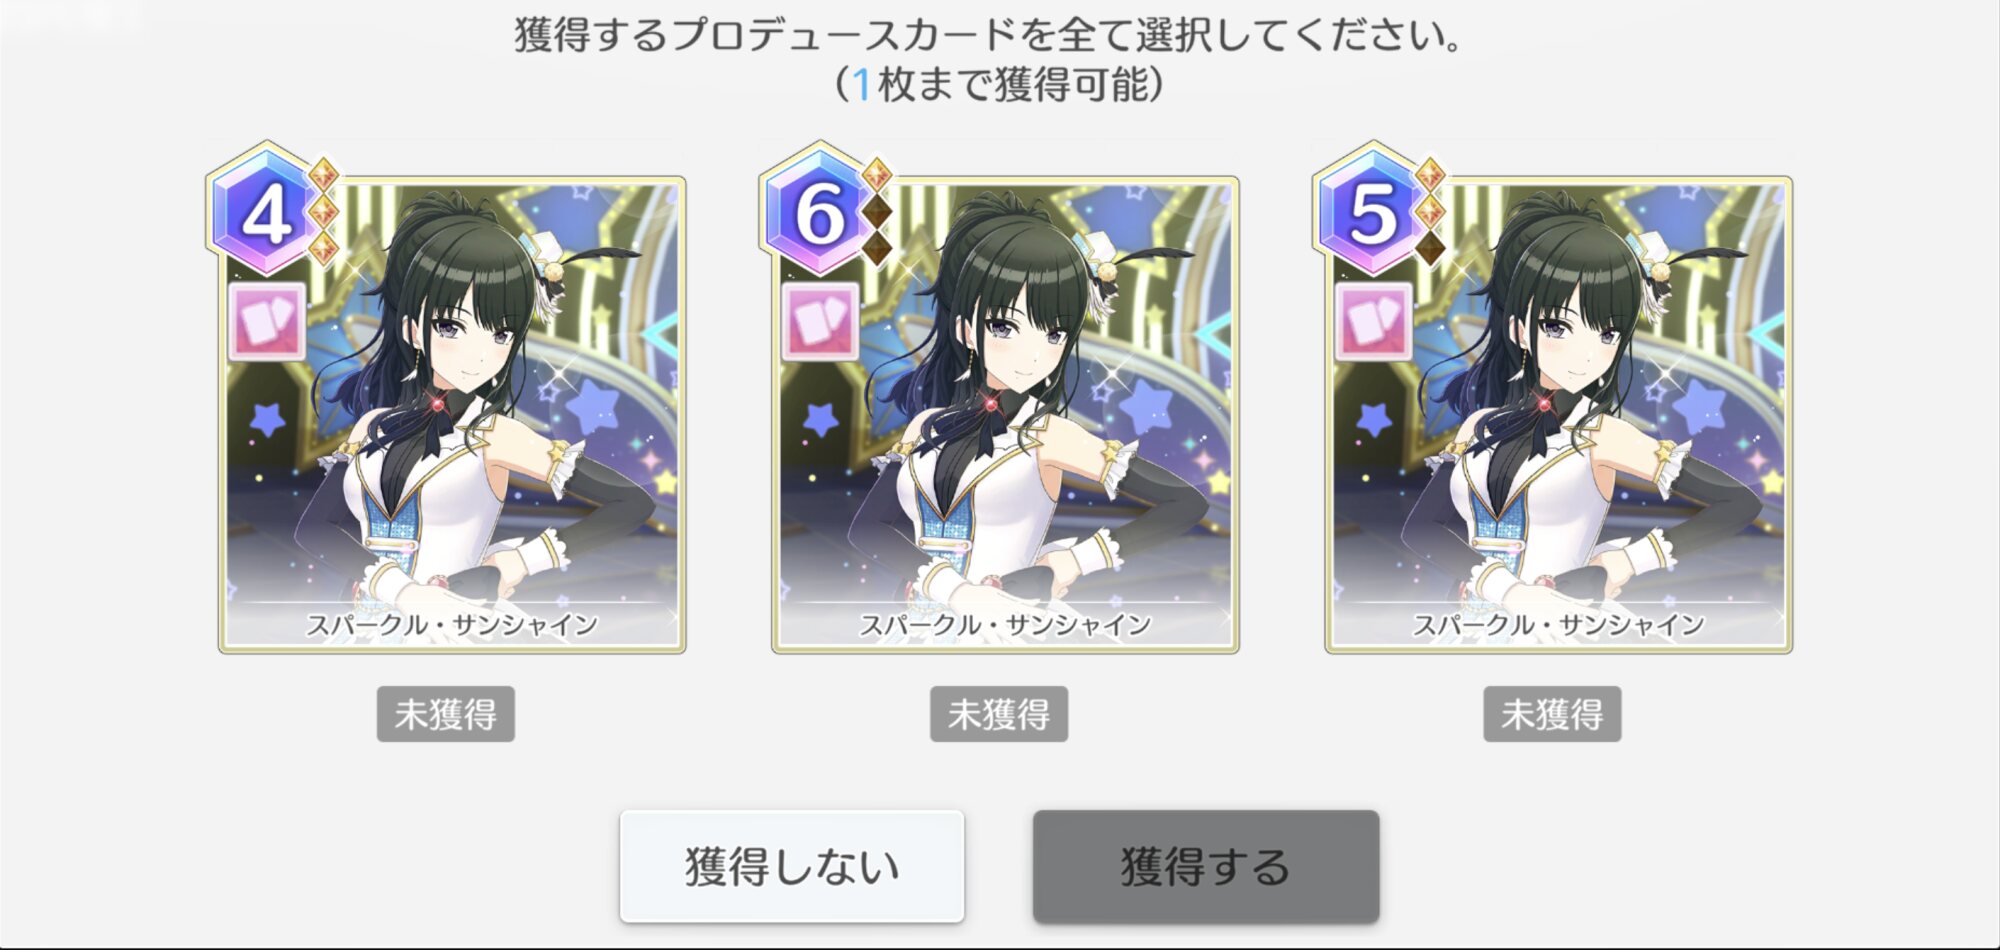The height and width of the screenshot is (950, 2000).
Task: Click the diamond markers beside cost 6
Action: [x=877, y=211]
